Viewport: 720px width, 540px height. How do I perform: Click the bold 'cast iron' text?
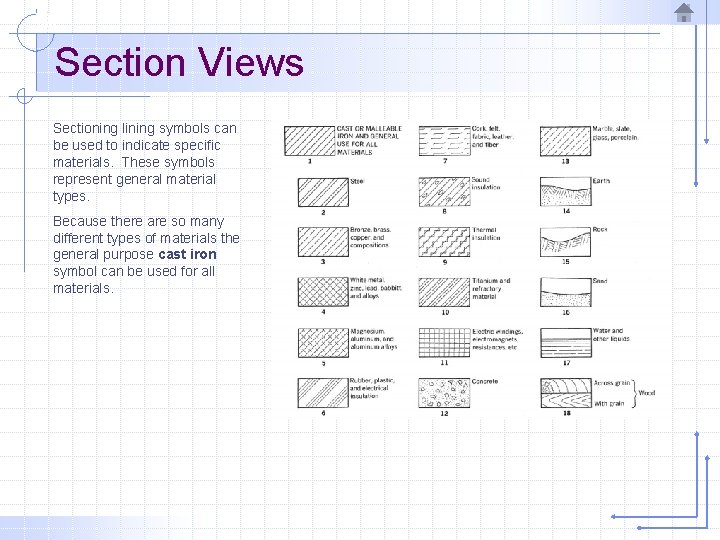(187, 254)
